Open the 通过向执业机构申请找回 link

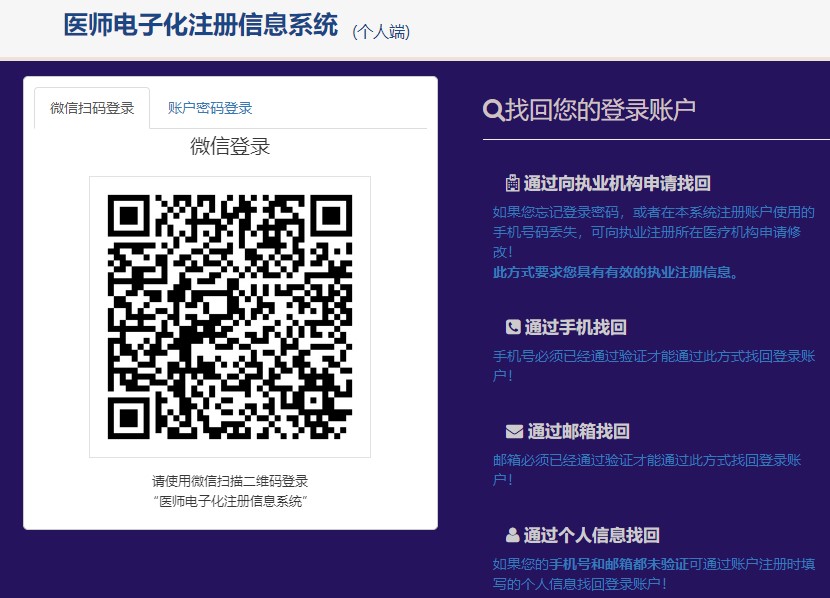617,183
